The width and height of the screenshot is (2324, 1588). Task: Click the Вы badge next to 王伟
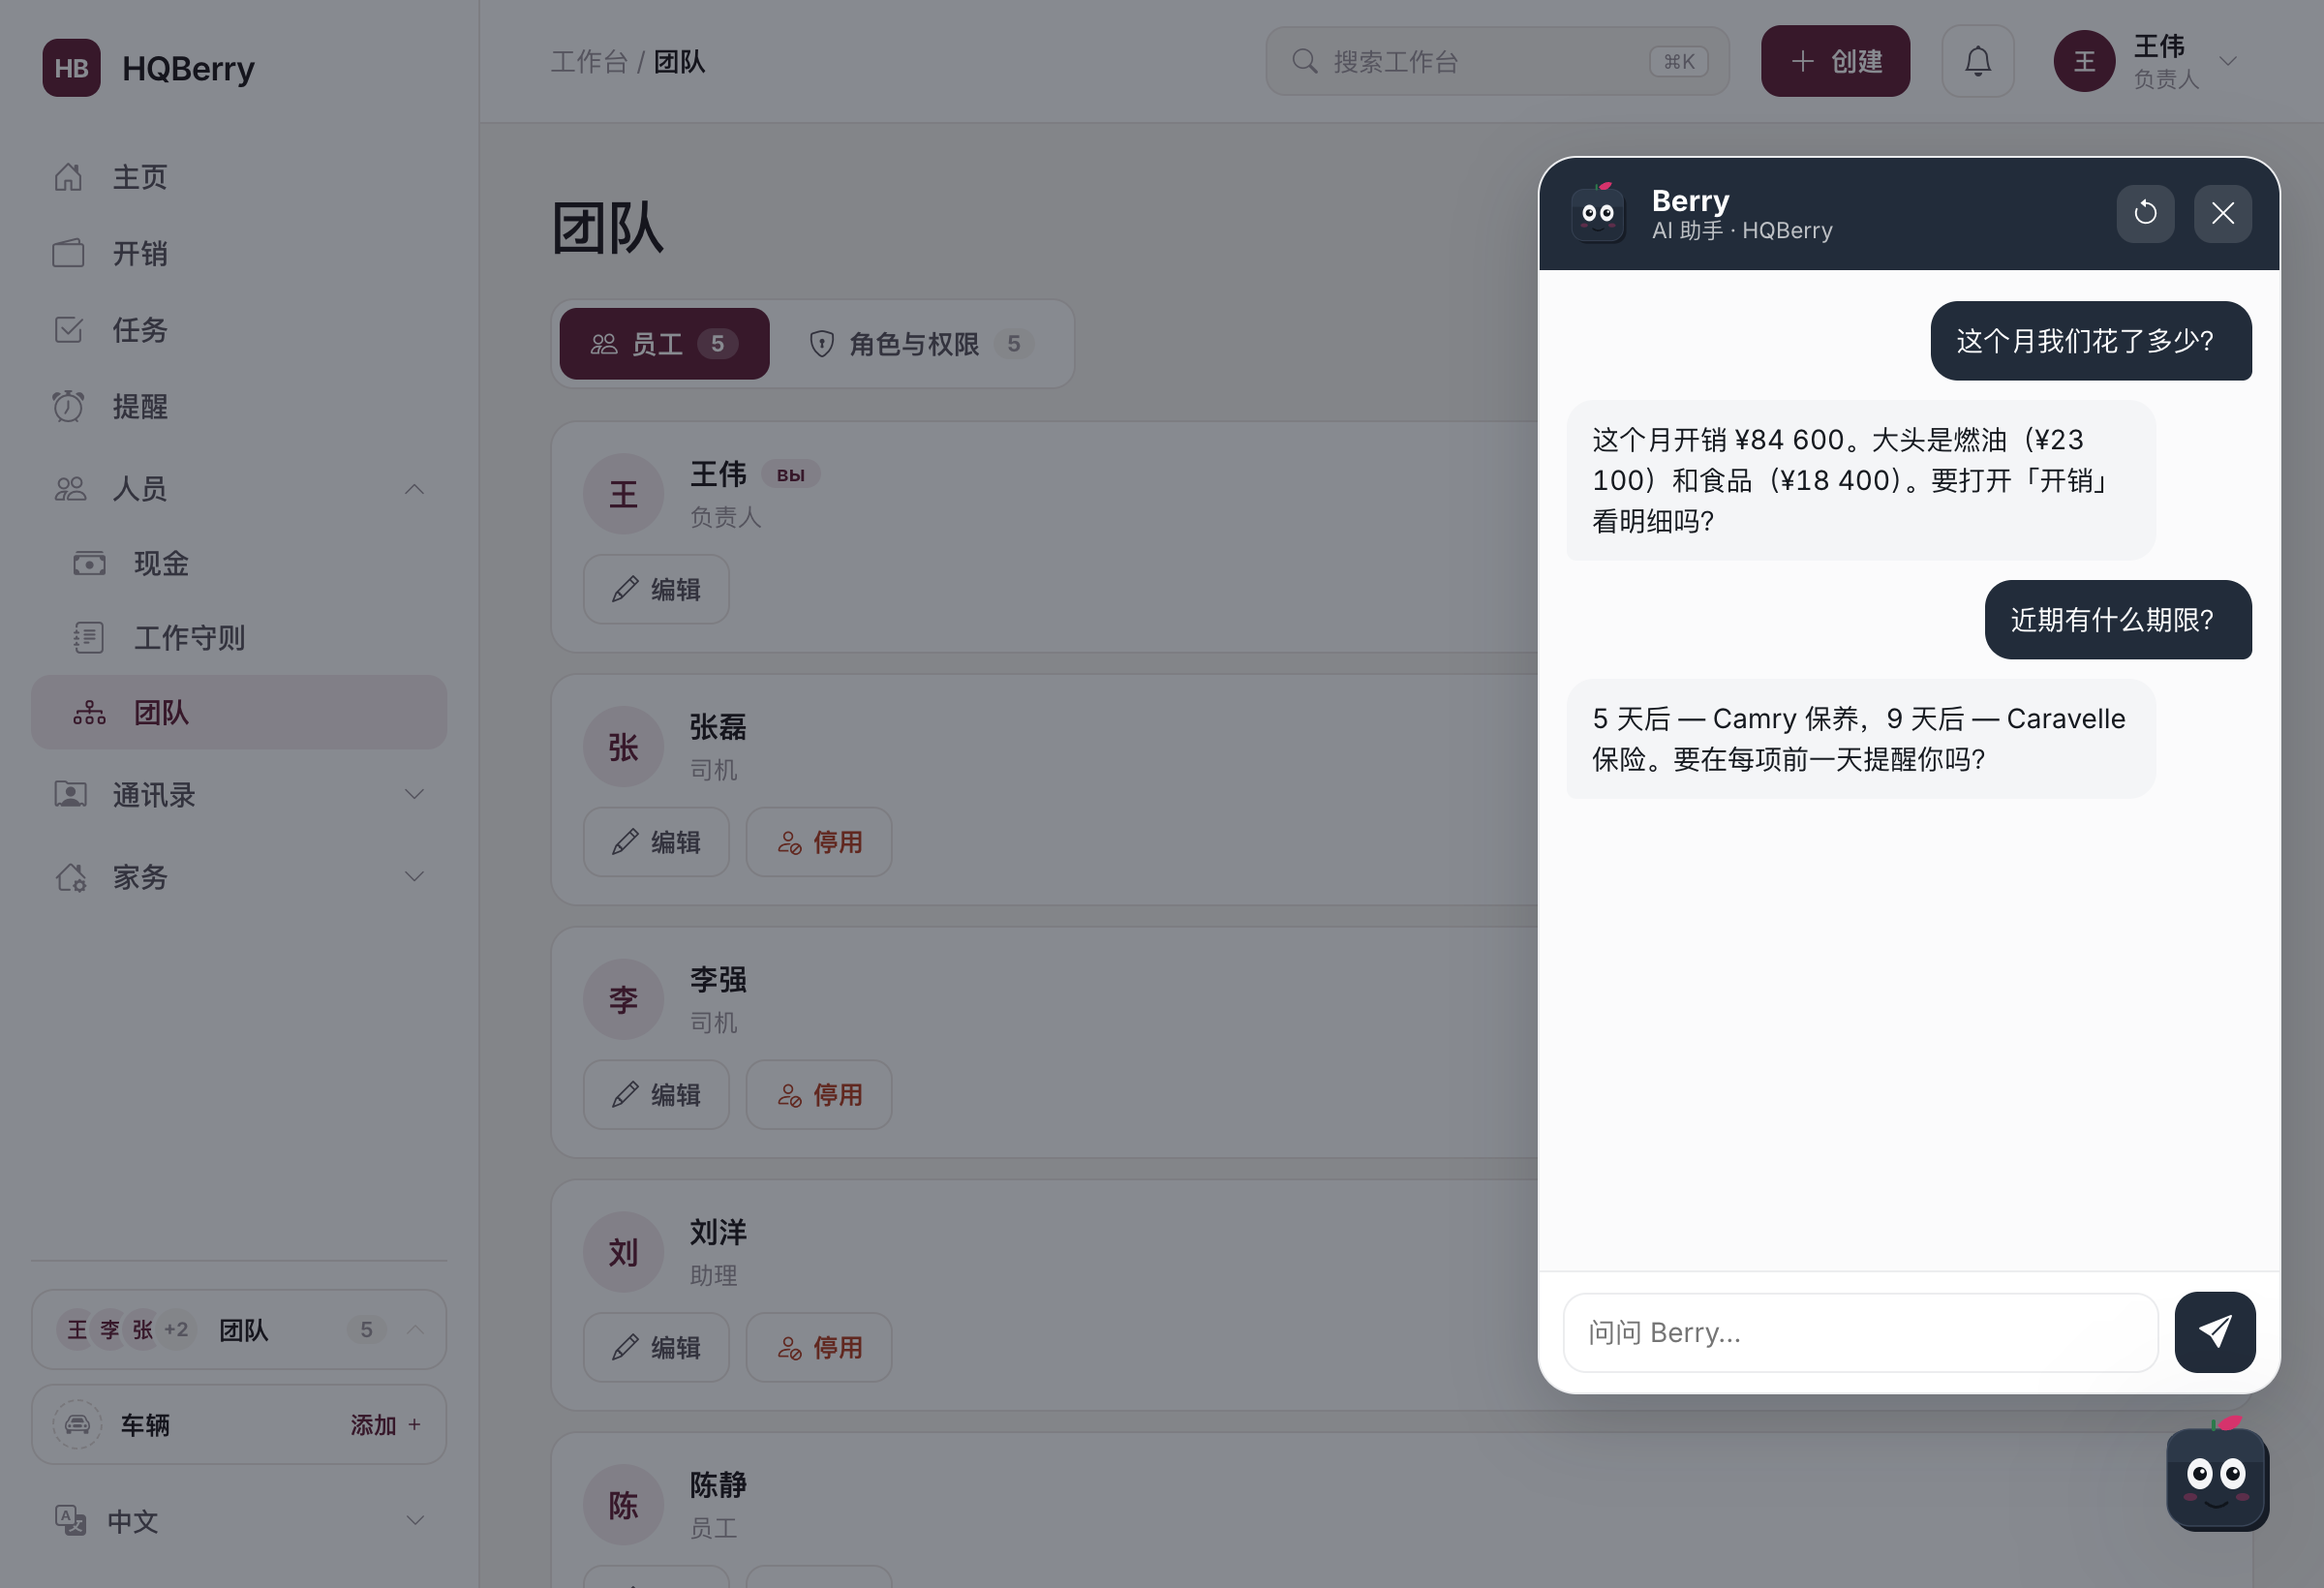(x=790, y=475)
